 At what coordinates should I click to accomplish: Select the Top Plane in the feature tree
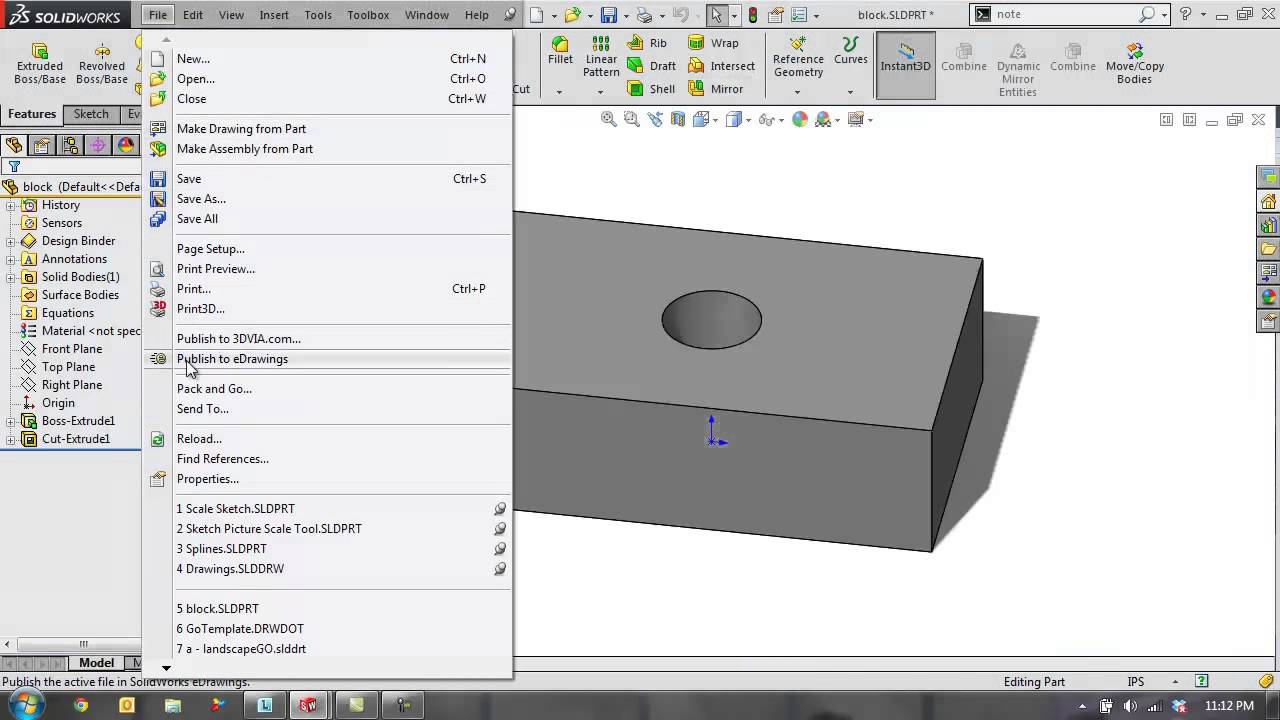[68, 367]
